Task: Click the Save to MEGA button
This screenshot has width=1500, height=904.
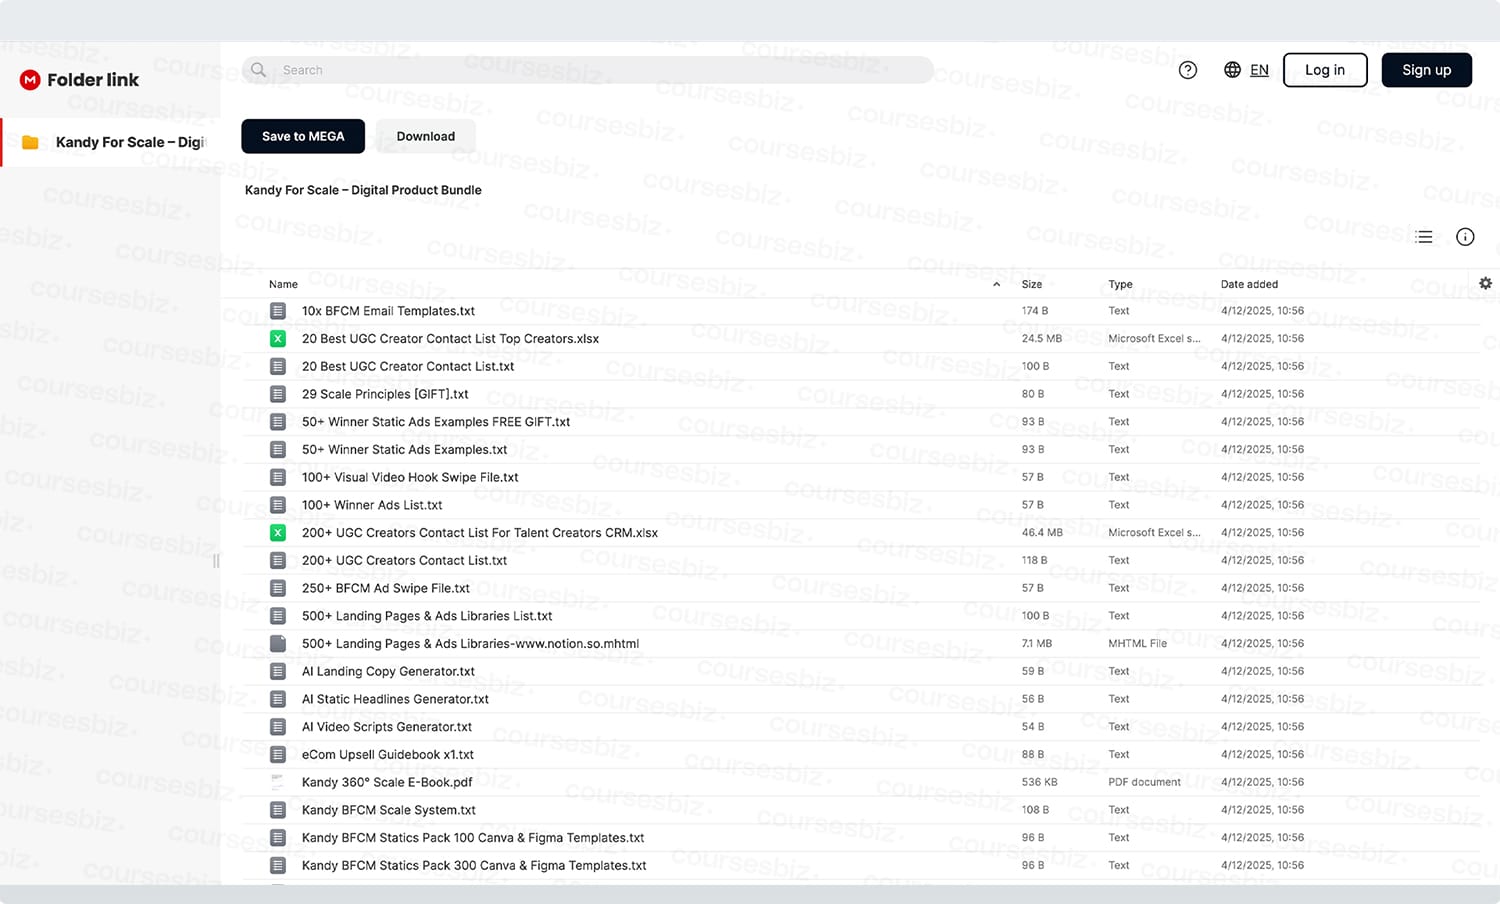Action: 303,136
